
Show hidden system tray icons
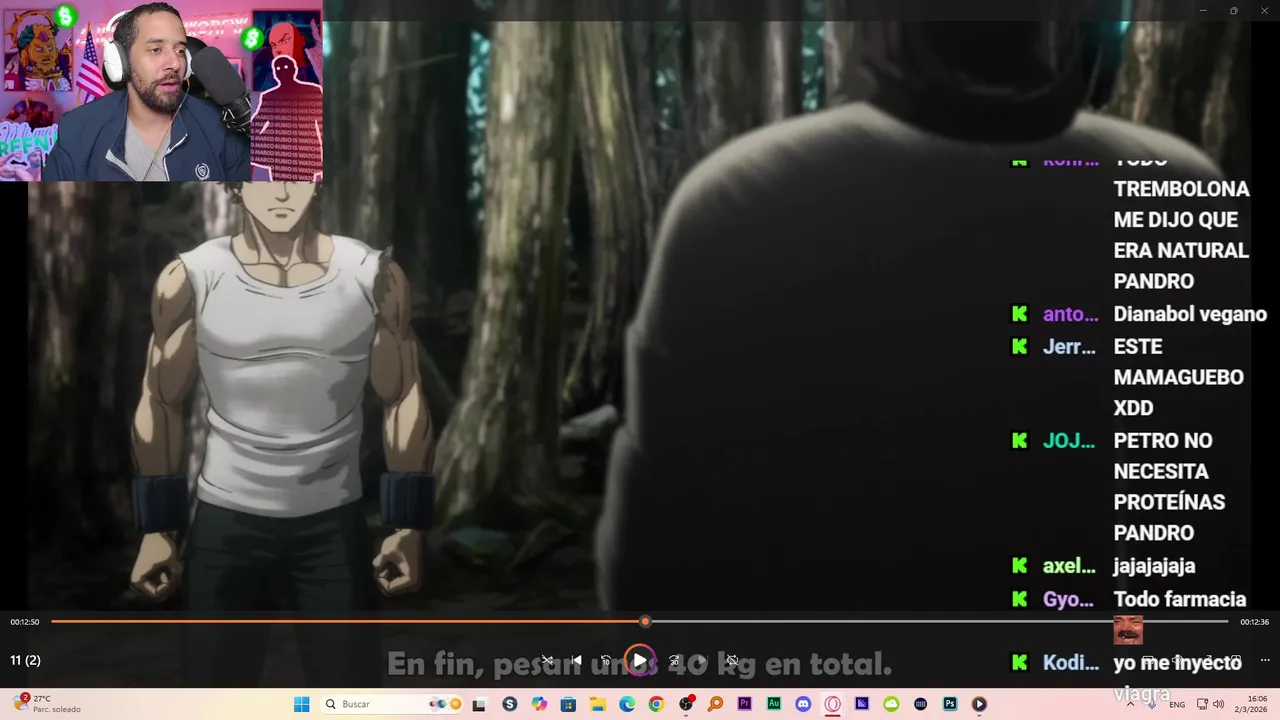pos(1131,704)
